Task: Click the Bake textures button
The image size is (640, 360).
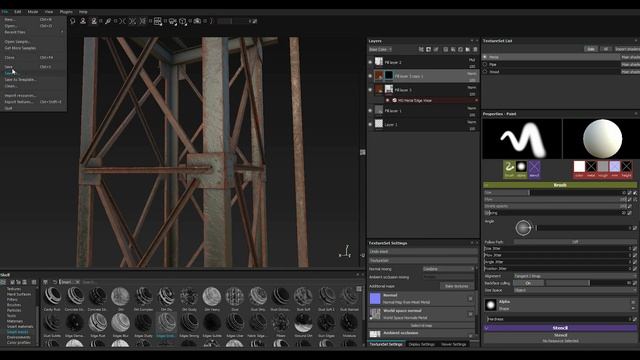Action: pos(456,286)
